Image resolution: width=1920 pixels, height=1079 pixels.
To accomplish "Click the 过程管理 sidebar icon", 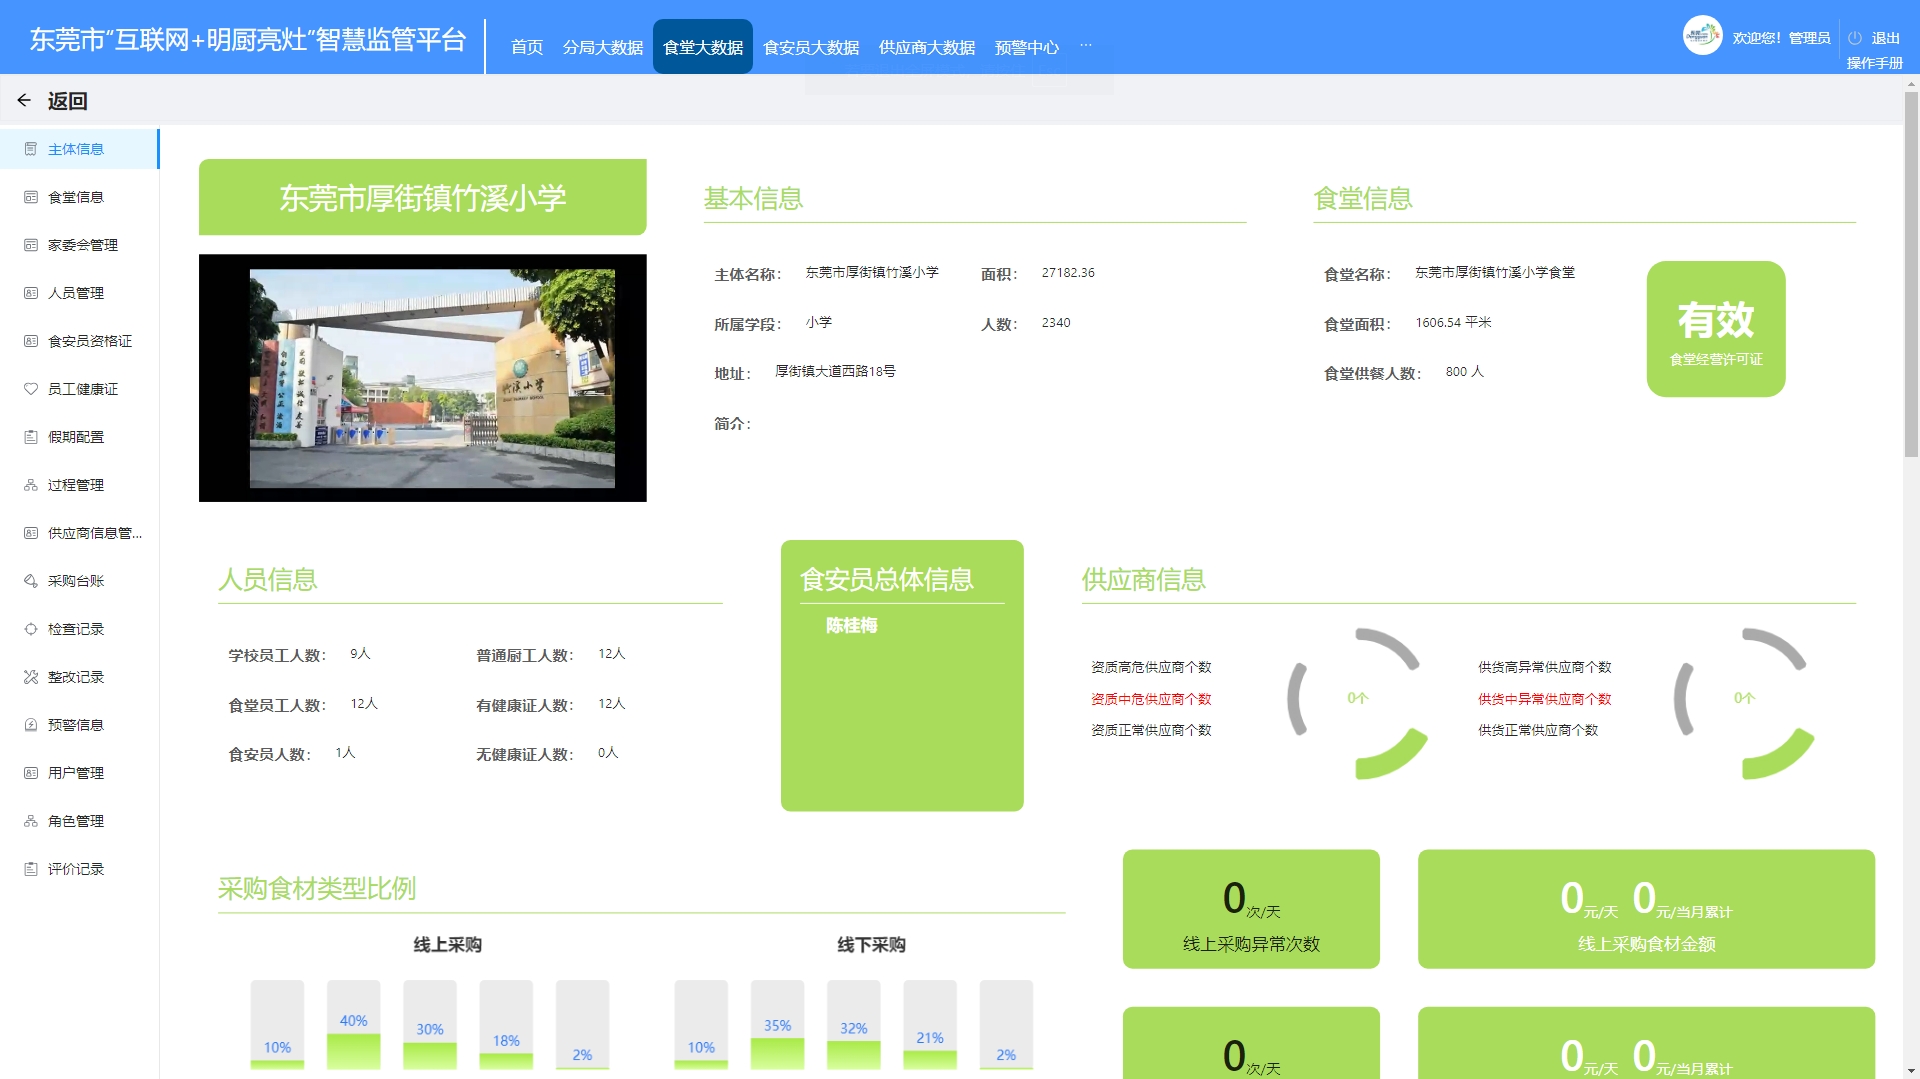I will click(x=31, y=485).
